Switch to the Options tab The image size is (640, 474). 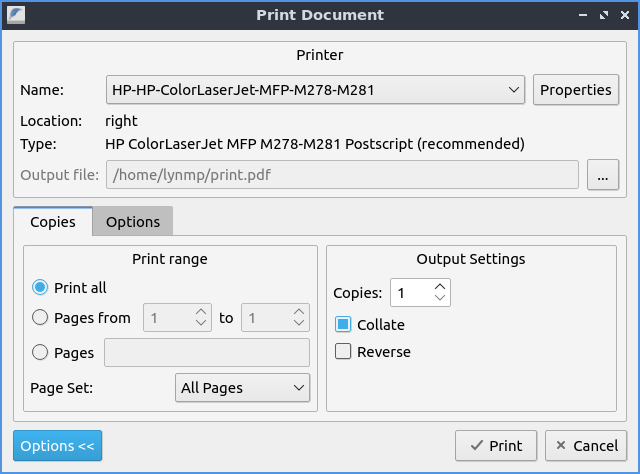click(x=133, y=222)
